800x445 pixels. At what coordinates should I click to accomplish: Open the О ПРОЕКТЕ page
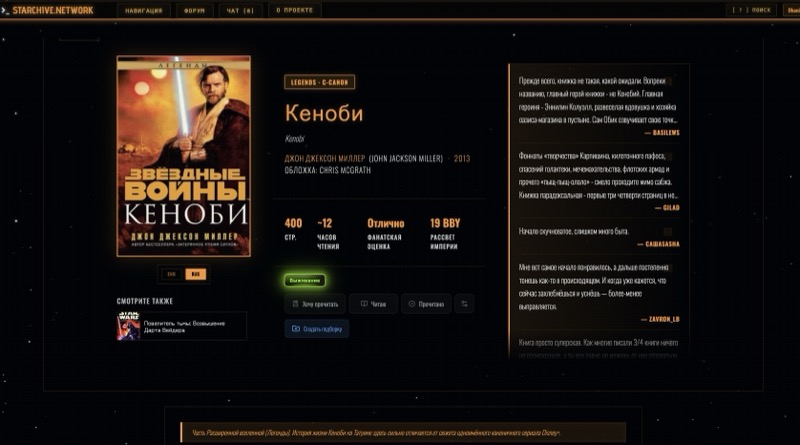point(294,10)
